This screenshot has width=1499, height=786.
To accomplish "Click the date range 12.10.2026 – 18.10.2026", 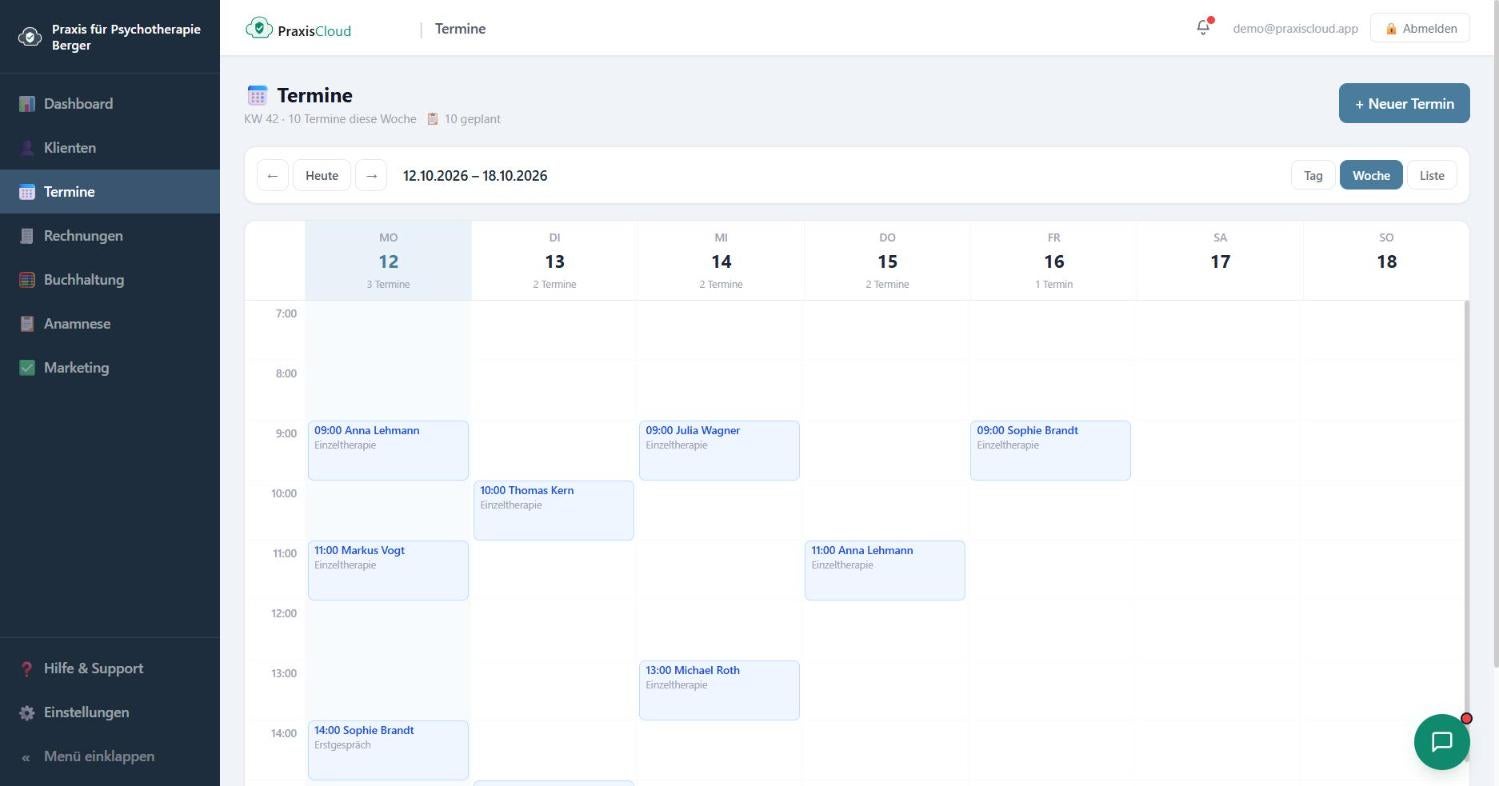I will coord(475,176).
